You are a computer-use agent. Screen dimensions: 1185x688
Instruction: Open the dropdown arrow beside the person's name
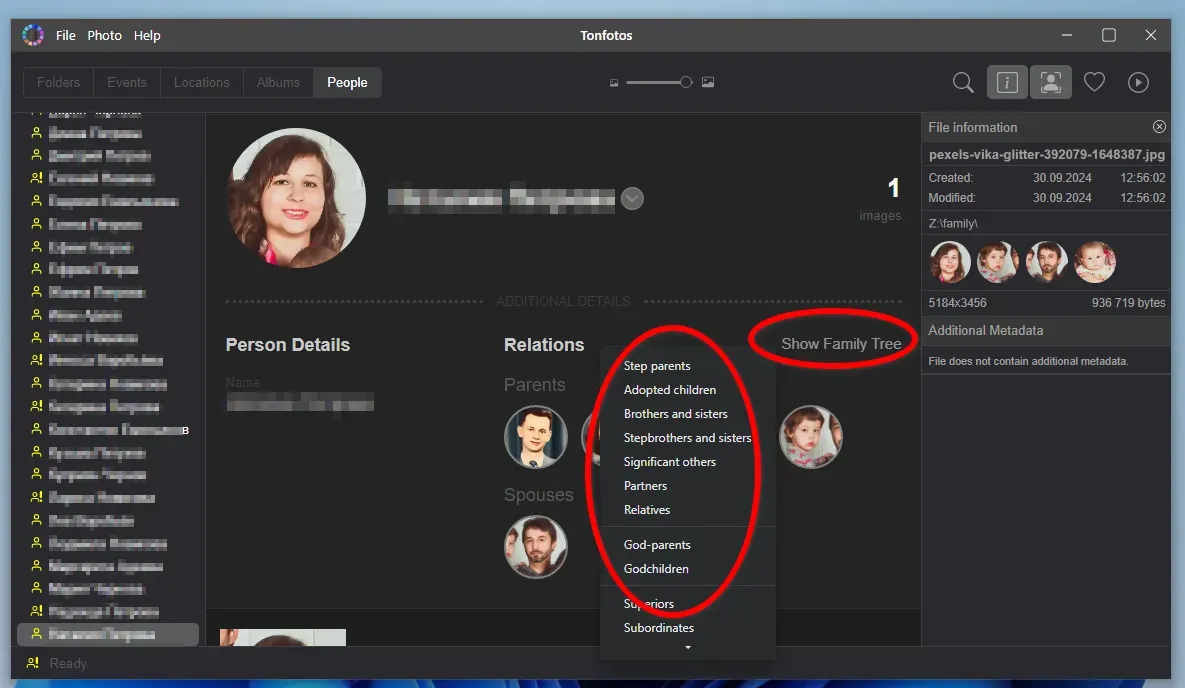[632, 198]
